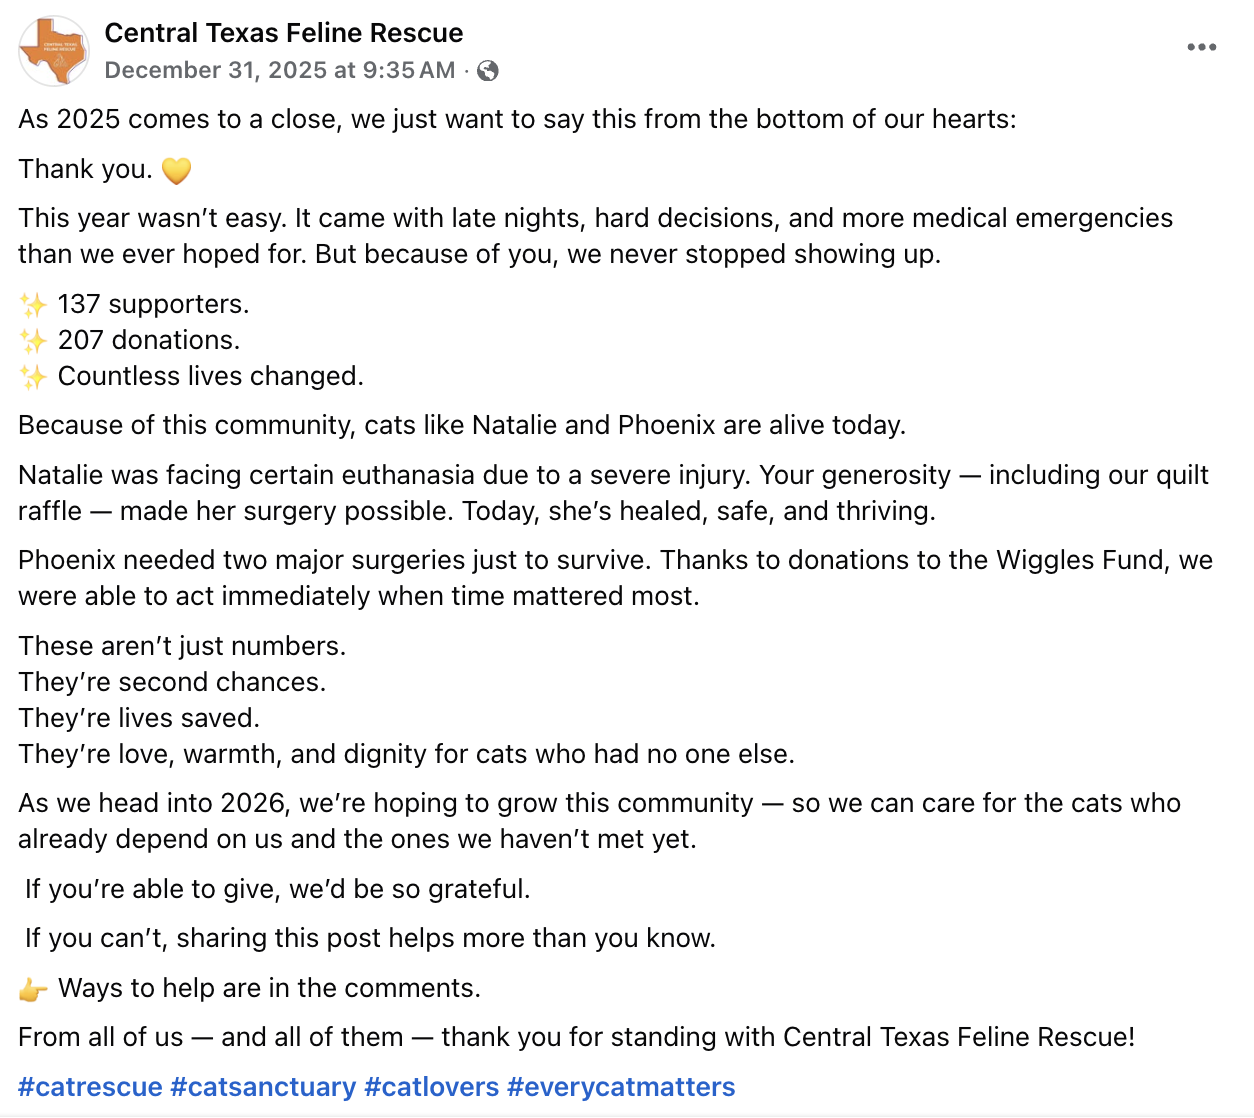Viewport: 1254px width, 1118px height.
Task: Click the sparkles emoji beside 137 supporters
Action: pyautogui.click(x=33, y=305)
